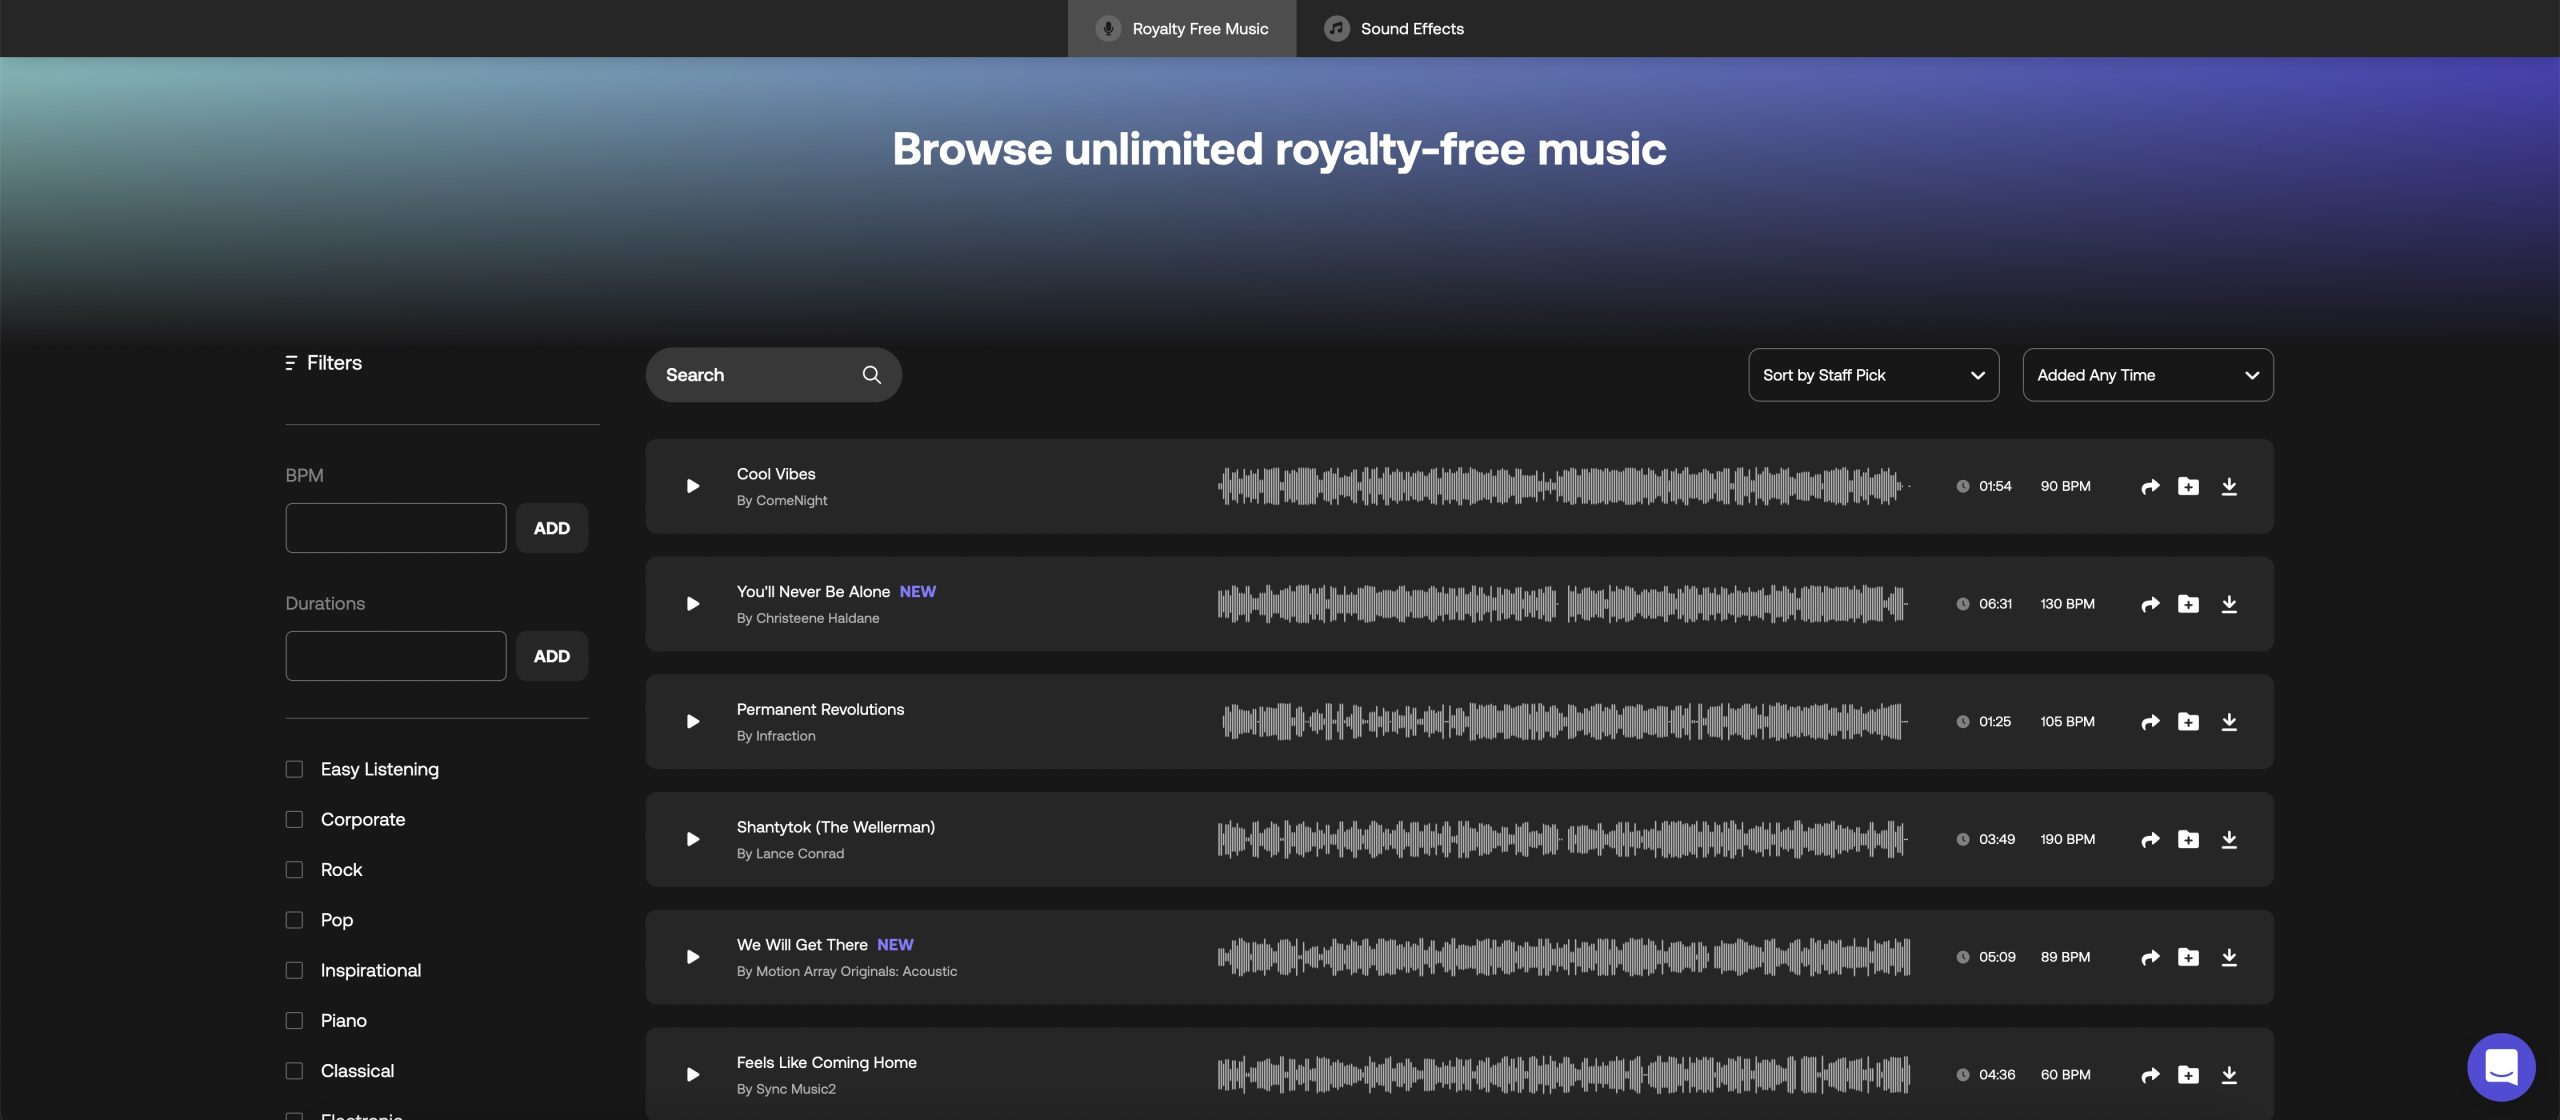
Task: Click ADD next to Durations field
Action: [552, 656]
